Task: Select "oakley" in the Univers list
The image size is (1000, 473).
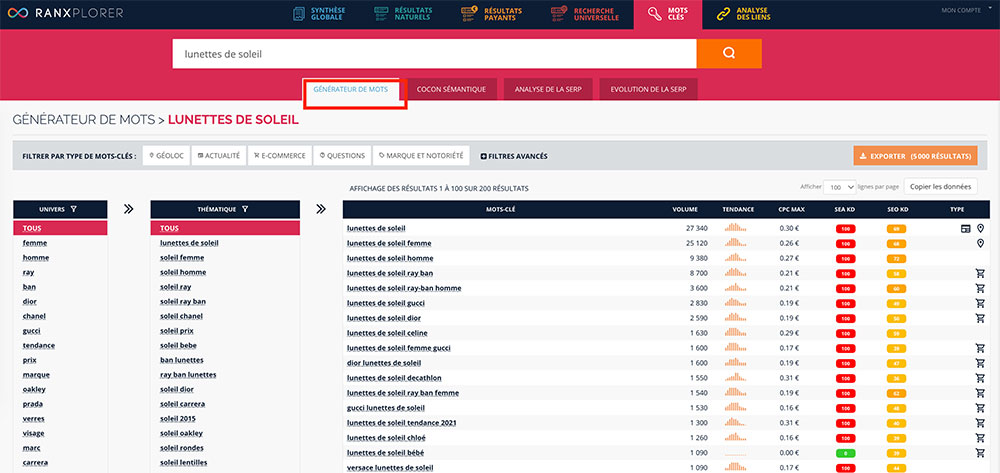Action: (x=34, y=389)
